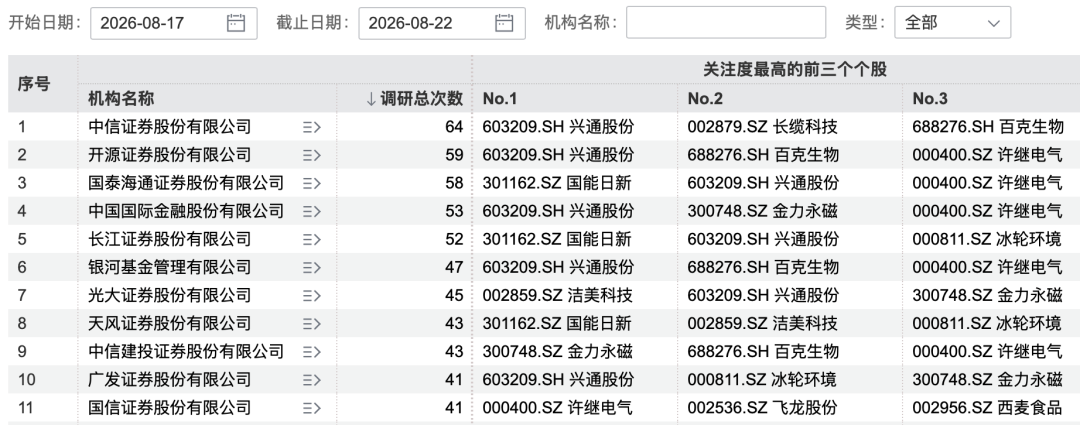Click 301162.SZ 国能日新 in row 3
The width and height of the screenshot is (1080, 425).
[x=557, y=183]
